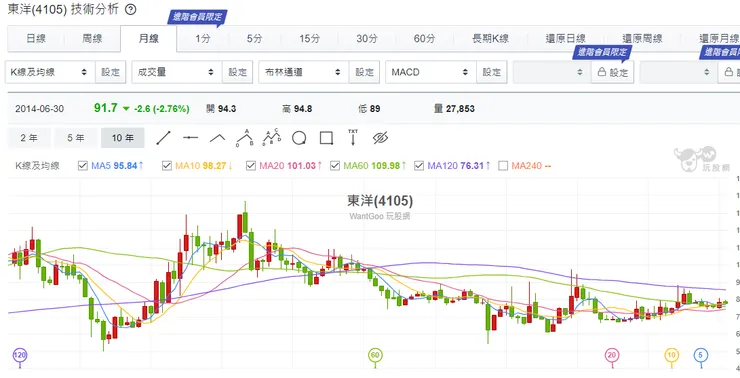
Task: Select the trend line drawing tool
Action: coord(163,138)
